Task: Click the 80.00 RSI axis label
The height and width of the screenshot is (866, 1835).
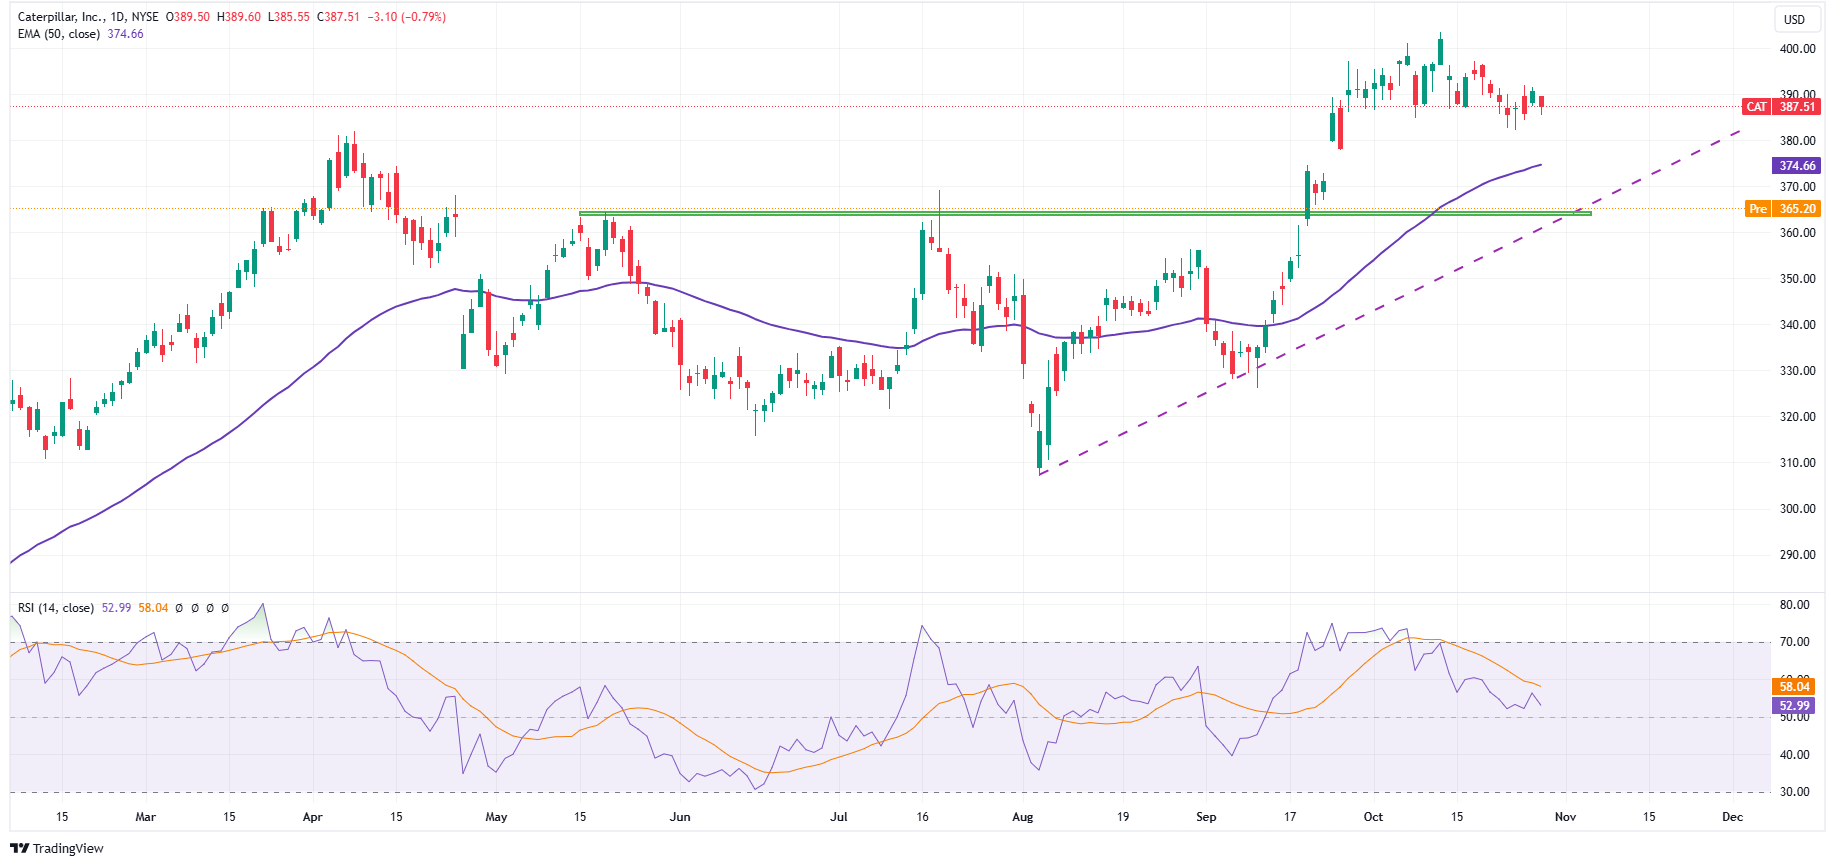Action: click(1795, 605)
